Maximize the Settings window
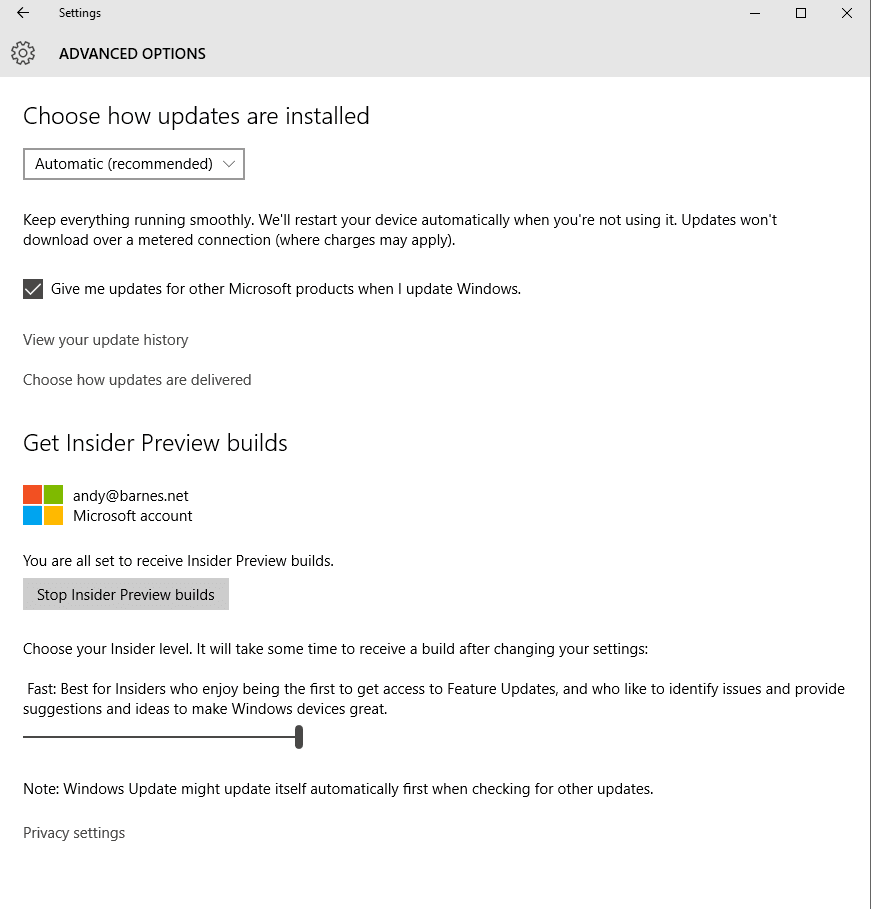 click(x=801, y=13)
